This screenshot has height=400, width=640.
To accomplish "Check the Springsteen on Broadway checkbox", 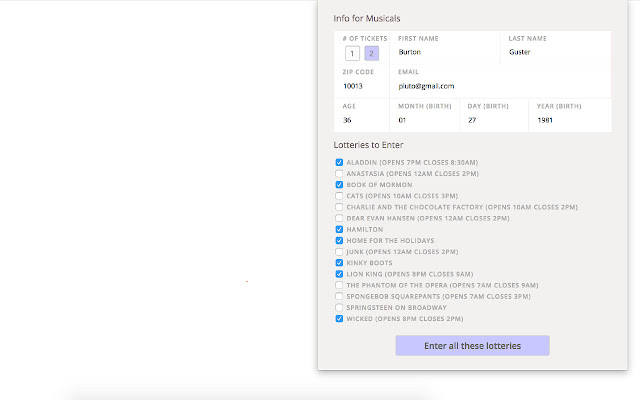I will pyautogui.click(x=339, y=307).
